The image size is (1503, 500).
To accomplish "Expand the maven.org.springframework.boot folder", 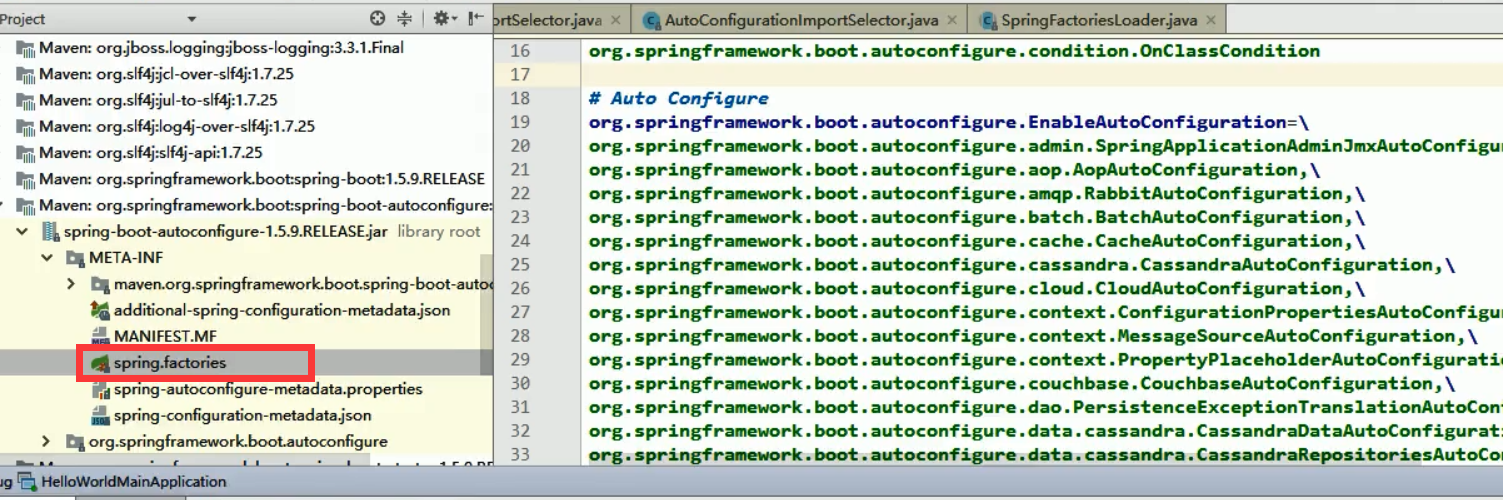I will coord(71,284).
